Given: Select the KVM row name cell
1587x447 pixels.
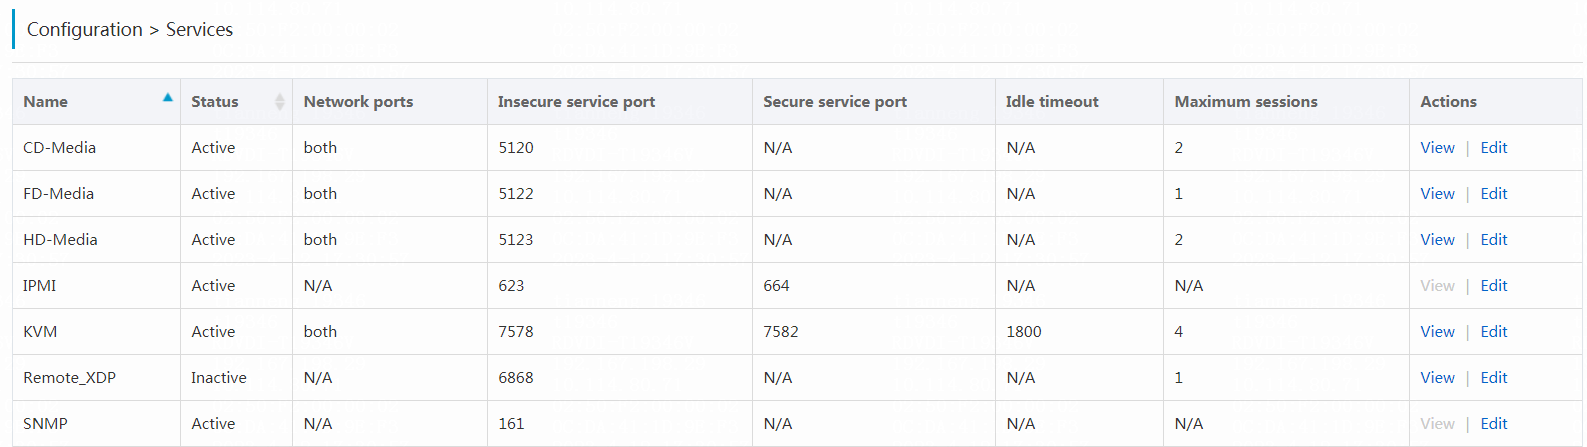Looking at the screenshot, I should pos(96,331).
